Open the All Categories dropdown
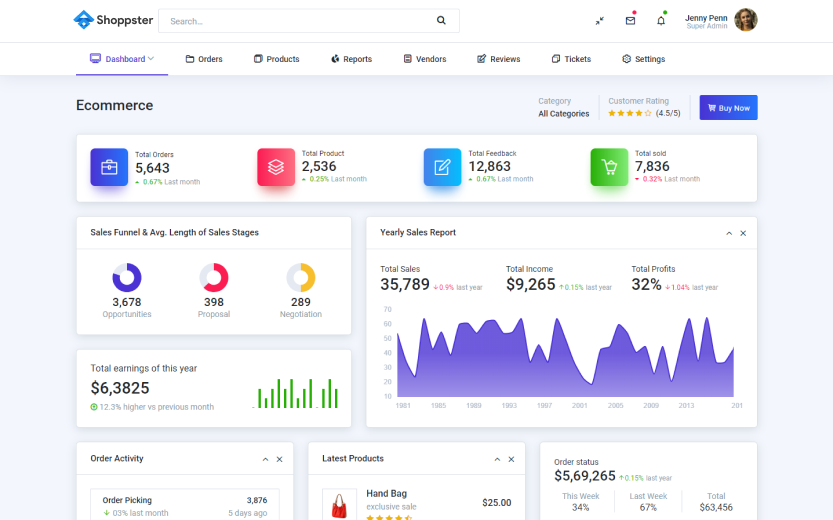Screen dimensions: 833x520 (564, 114)
